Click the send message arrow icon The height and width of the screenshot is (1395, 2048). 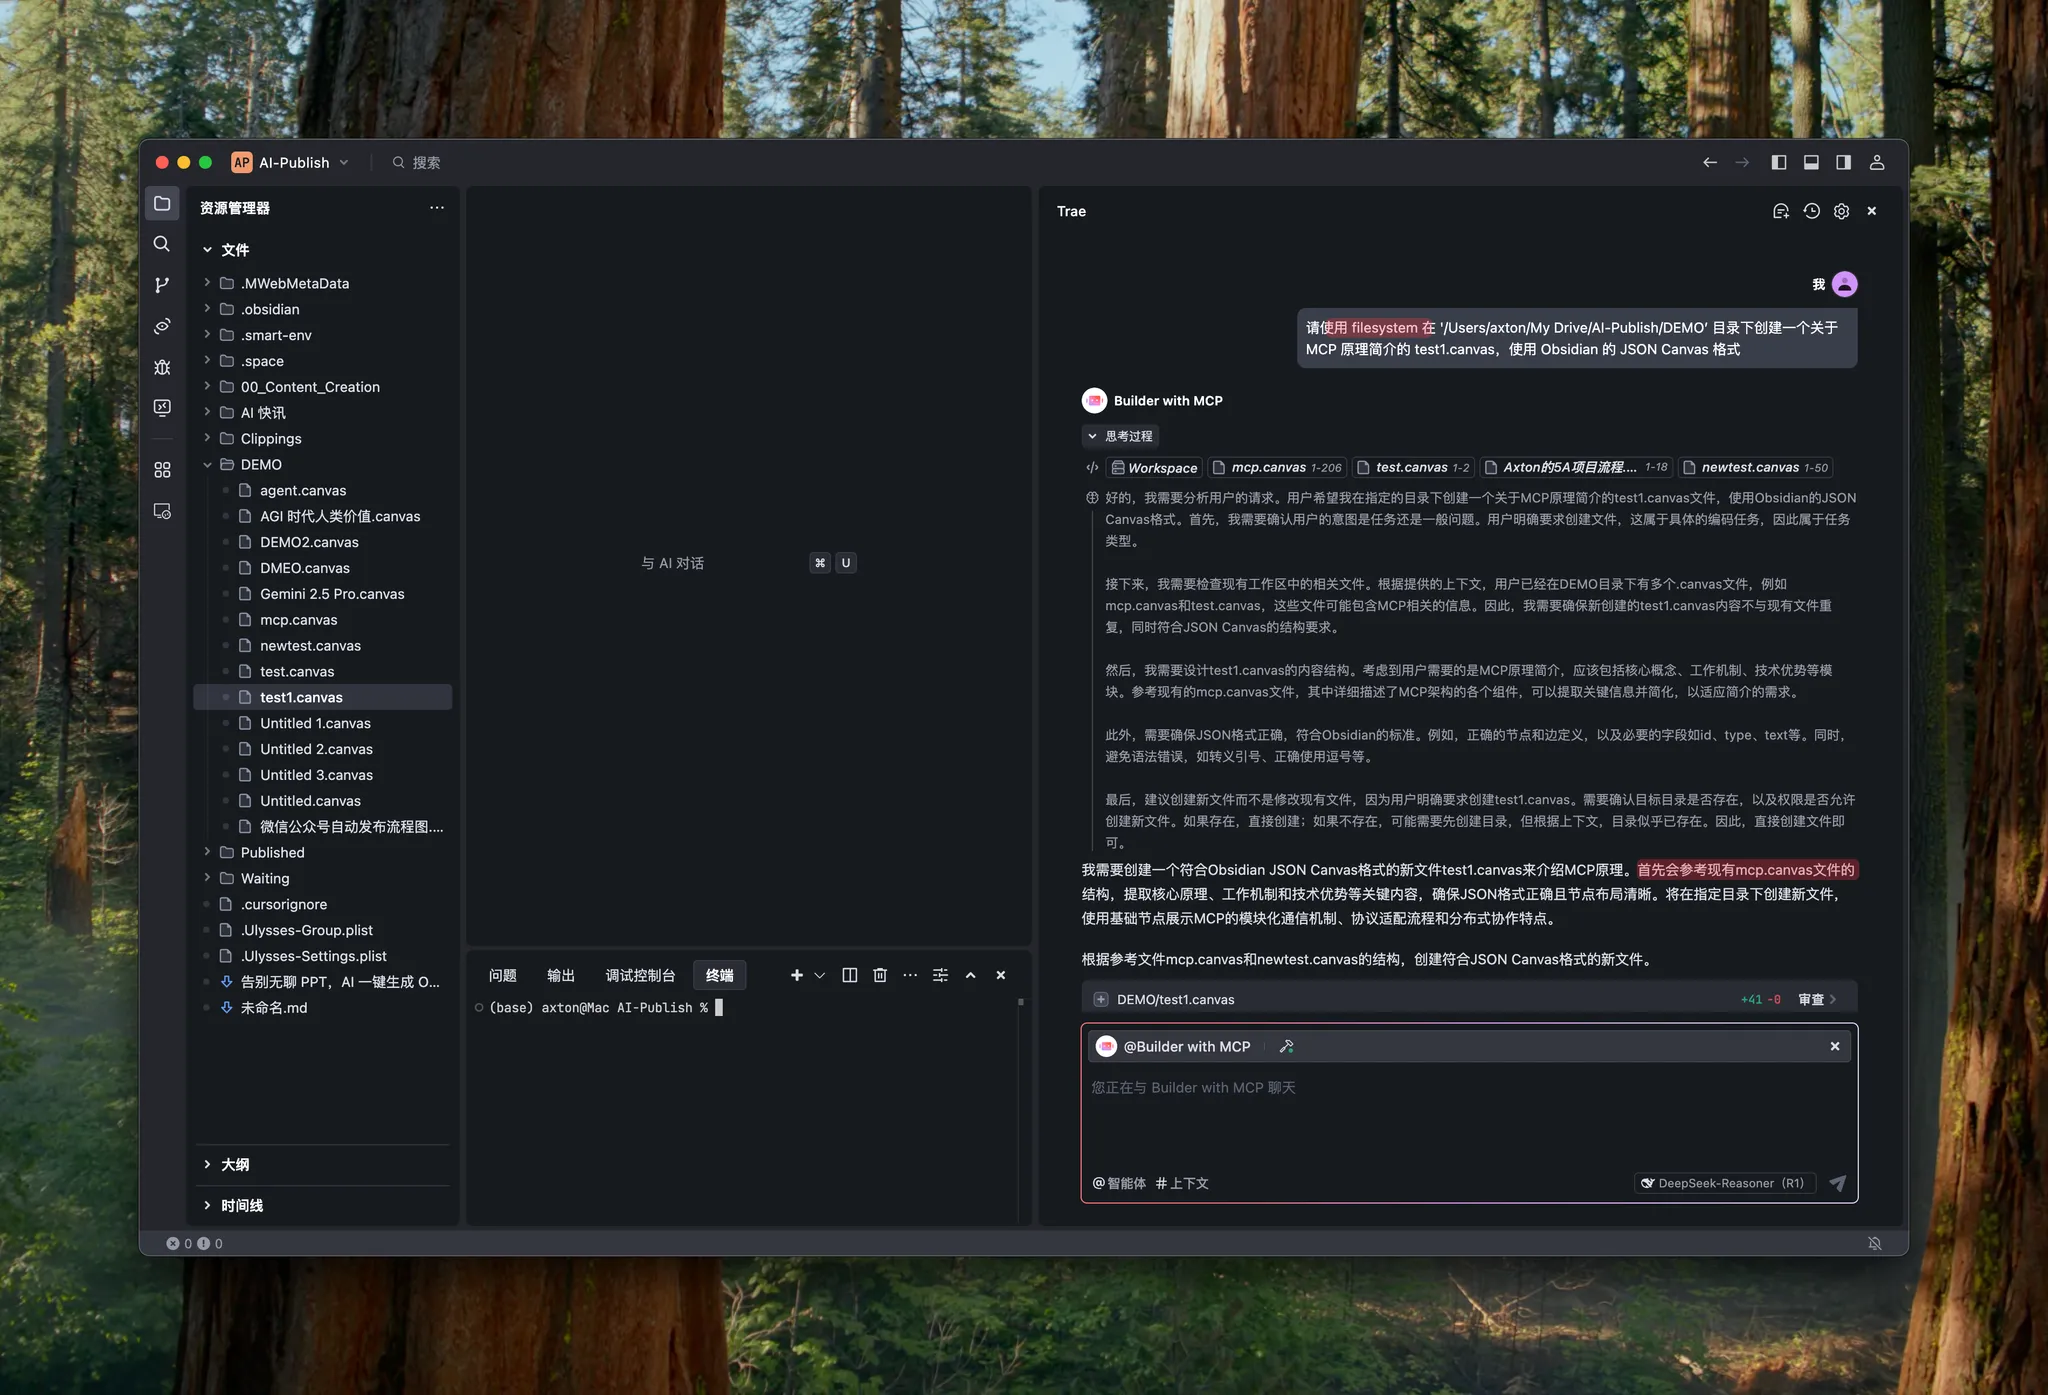(1837, 1183)
